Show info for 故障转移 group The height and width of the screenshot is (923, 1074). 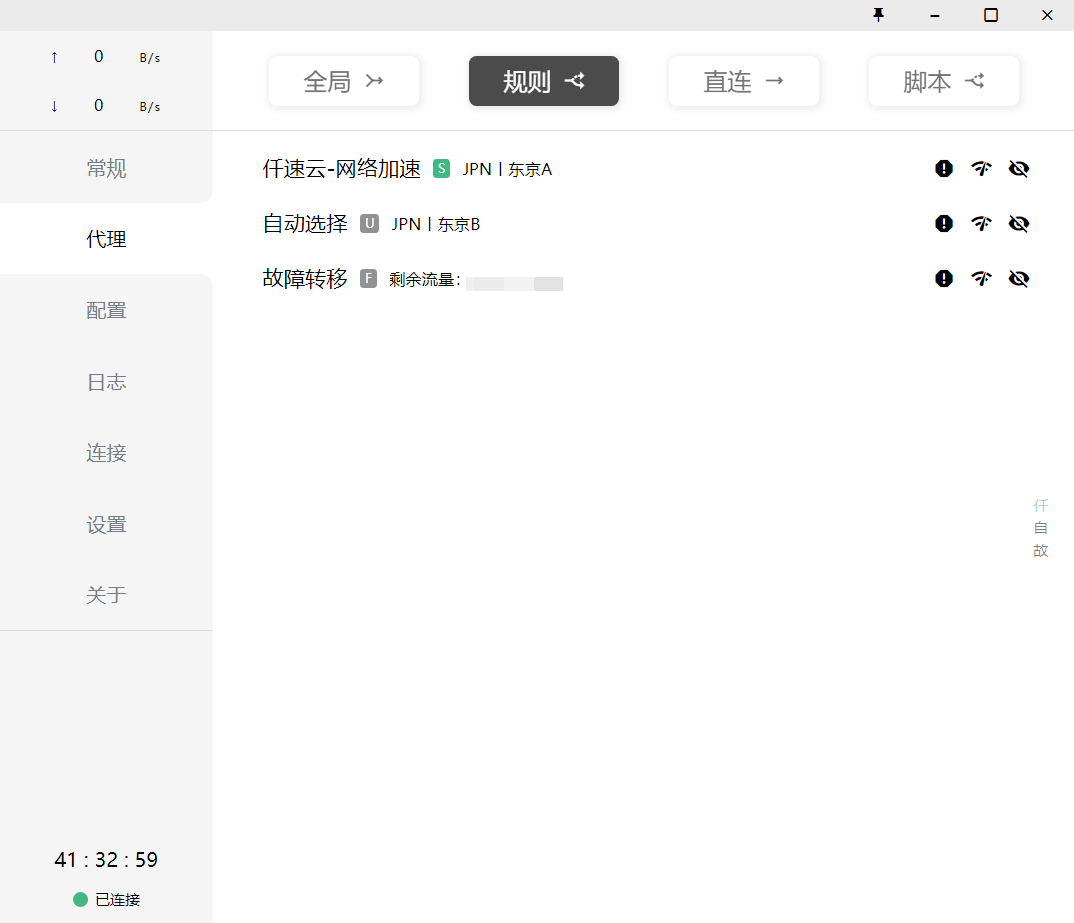coord(944,279)
